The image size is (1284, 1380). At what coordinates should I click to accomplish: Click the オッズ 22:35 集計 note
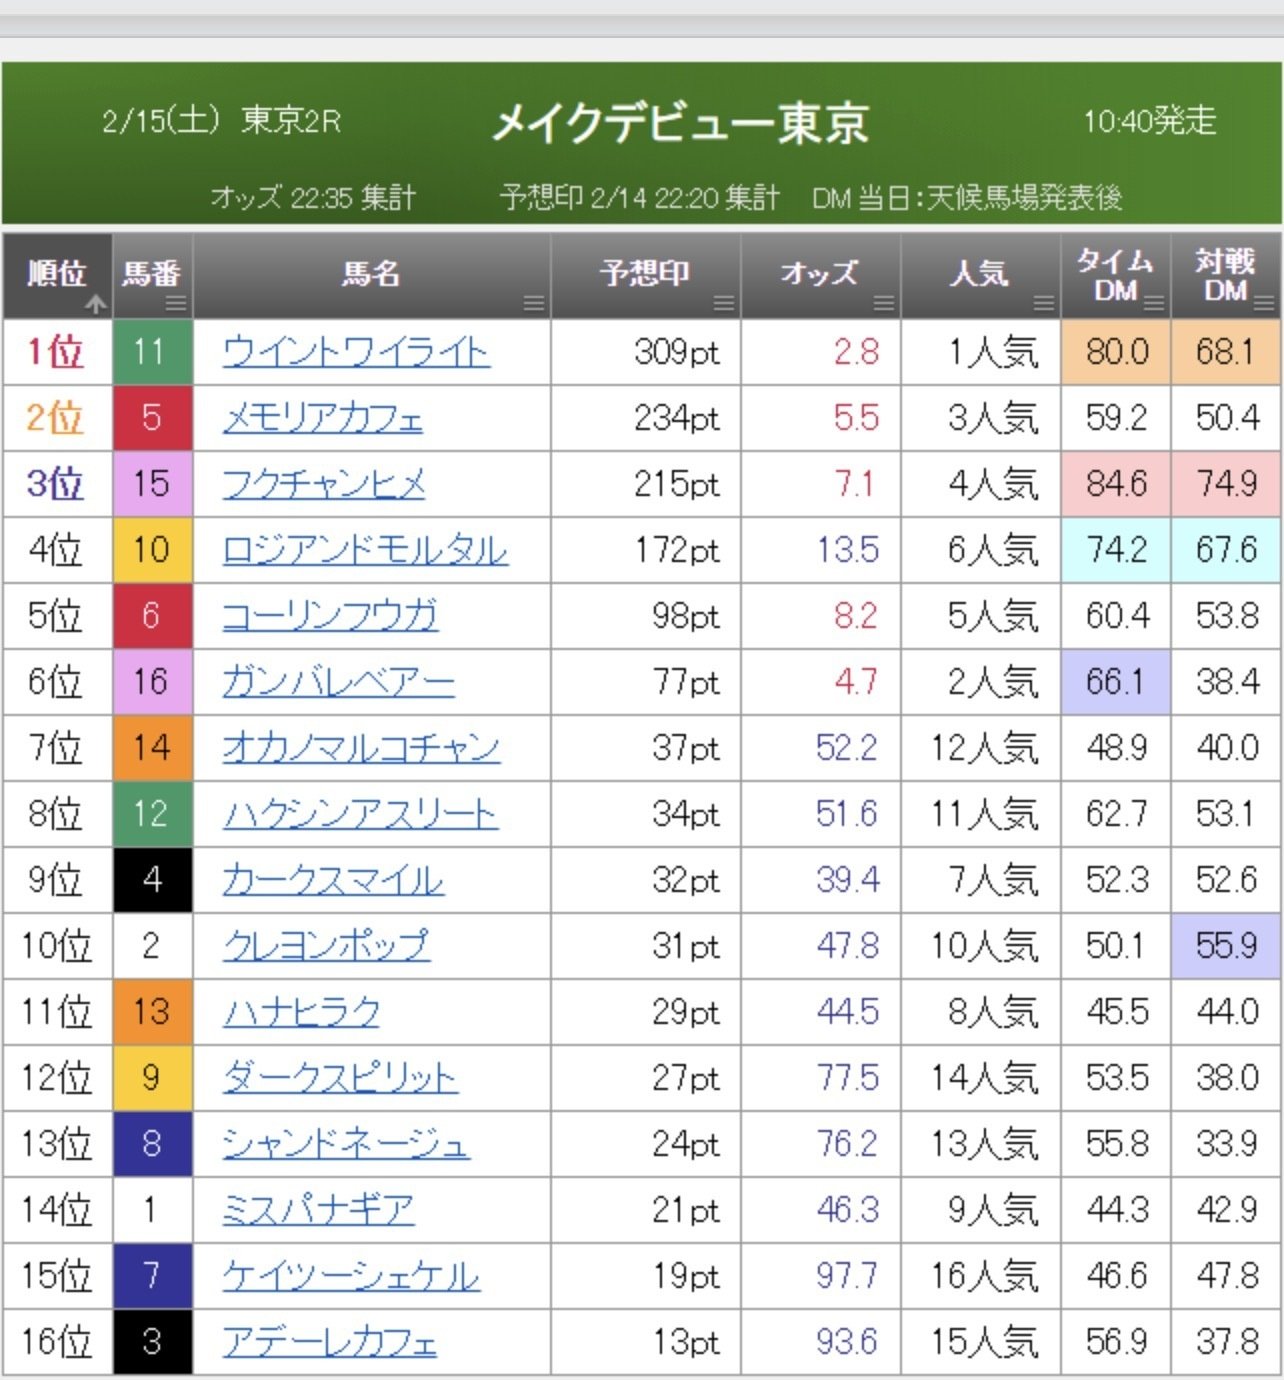coord(313,197)
